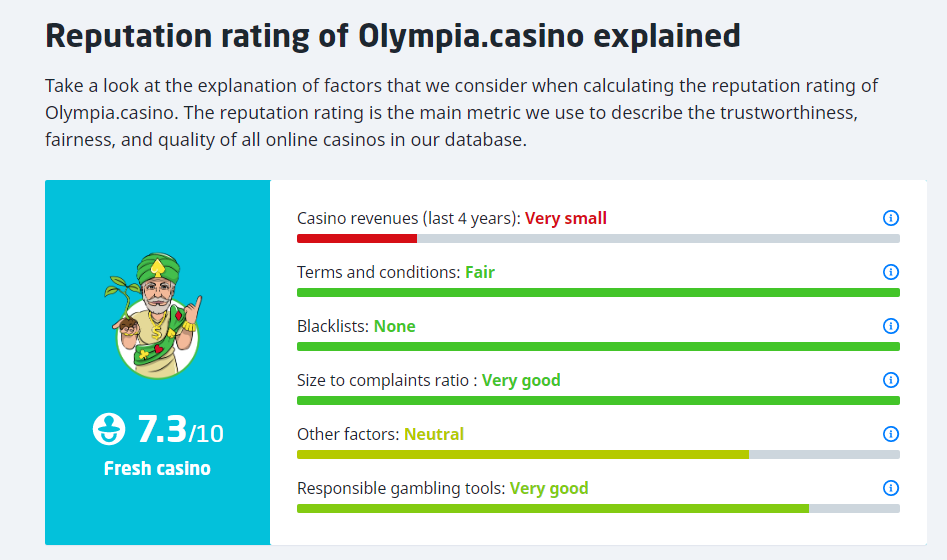Click the Blacklists green rating bar
The width and height of the screenshot is (947, 560).
(x=598, y=346)
